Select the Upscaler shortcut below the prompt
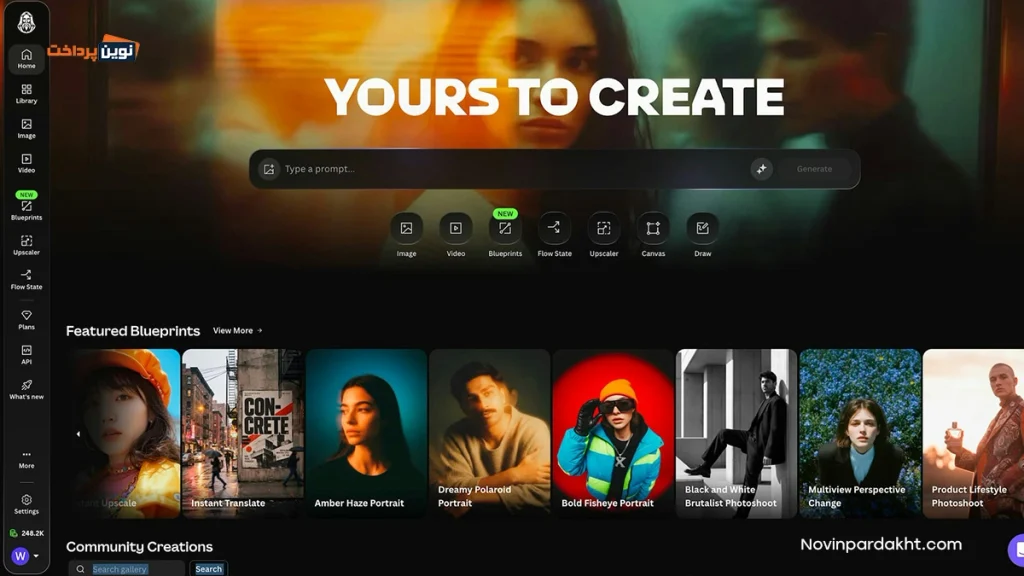The height and width of the screenshot is (576, 1024). coord(603,235)
